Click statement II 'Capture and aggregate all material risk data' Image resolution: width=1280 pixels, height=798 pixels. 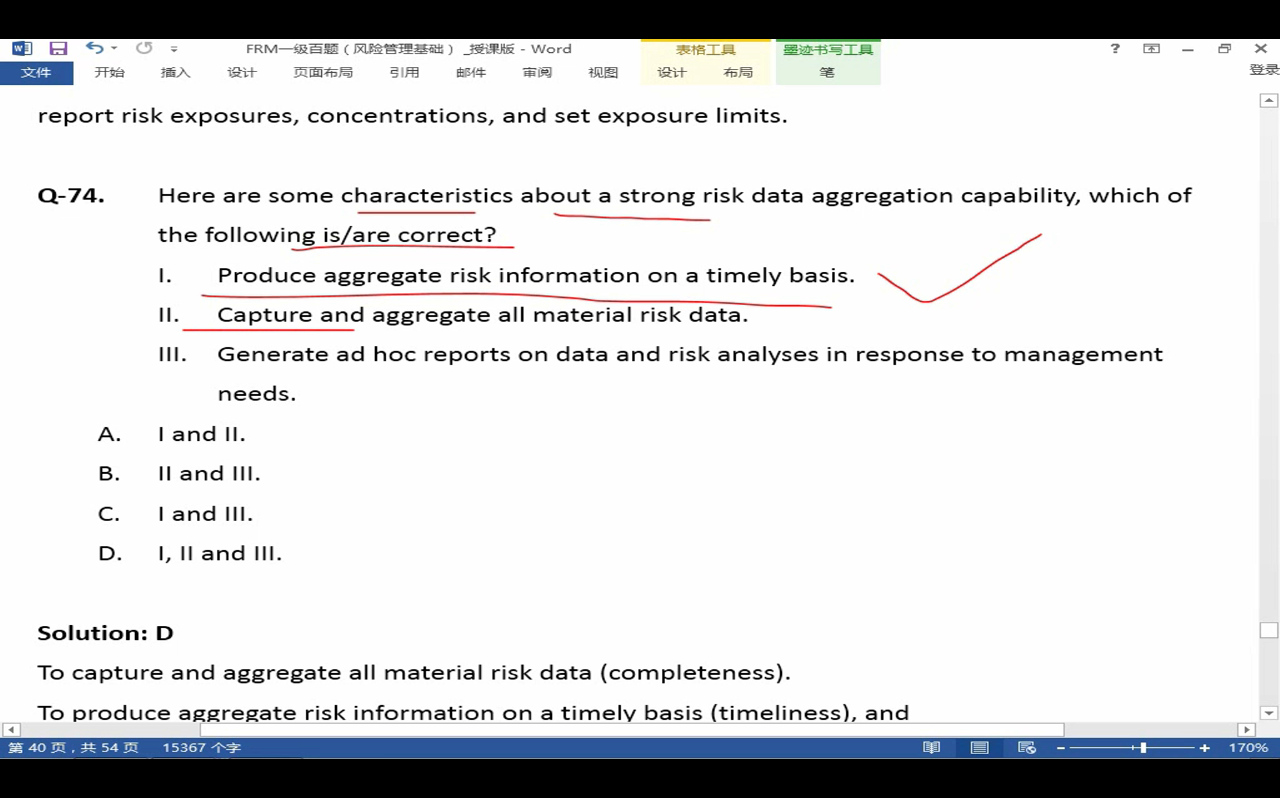pos(483,315)
